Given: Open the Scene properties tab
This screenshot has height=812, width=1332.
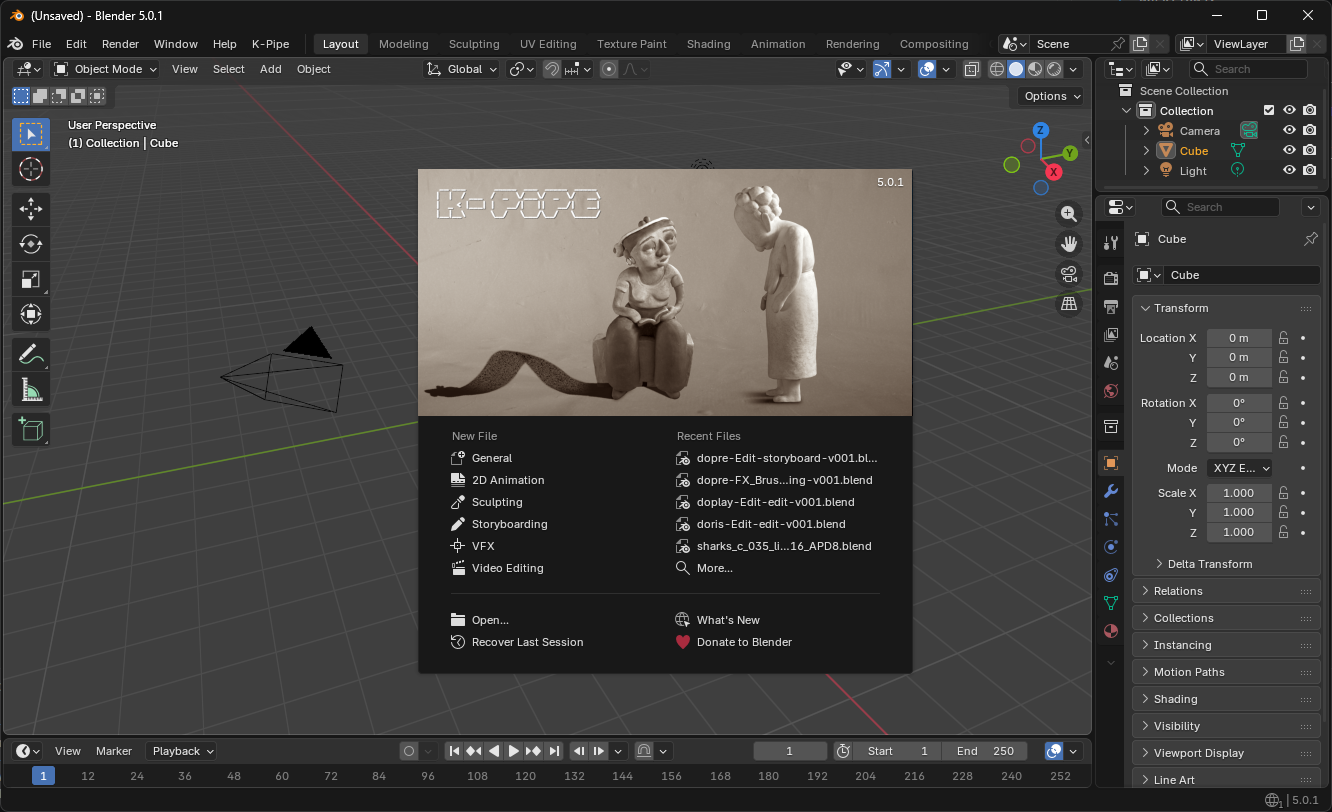Looking at the screenshot, I should click(1110, 362).
